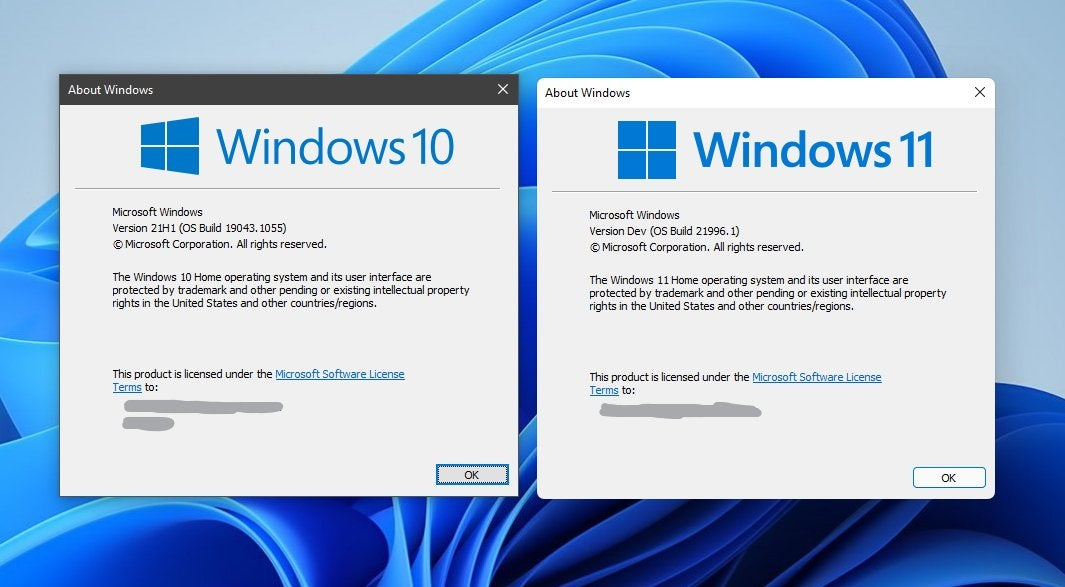
Task: Click the 'Windows 11' wordmark text
Action: coord(813,149)
